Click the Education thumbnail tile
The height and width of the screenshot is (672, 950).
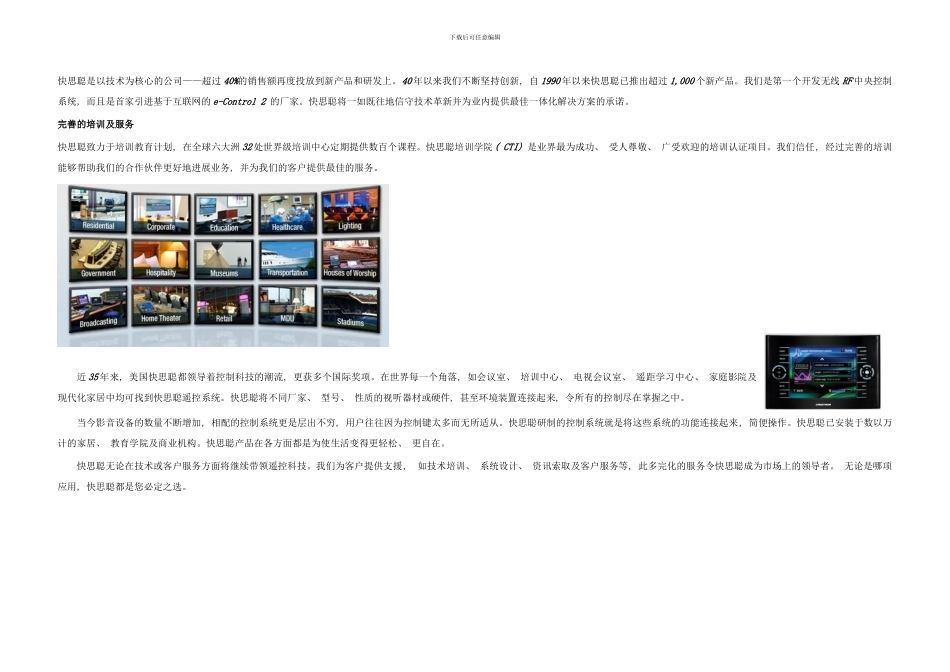tap(224, 214)
